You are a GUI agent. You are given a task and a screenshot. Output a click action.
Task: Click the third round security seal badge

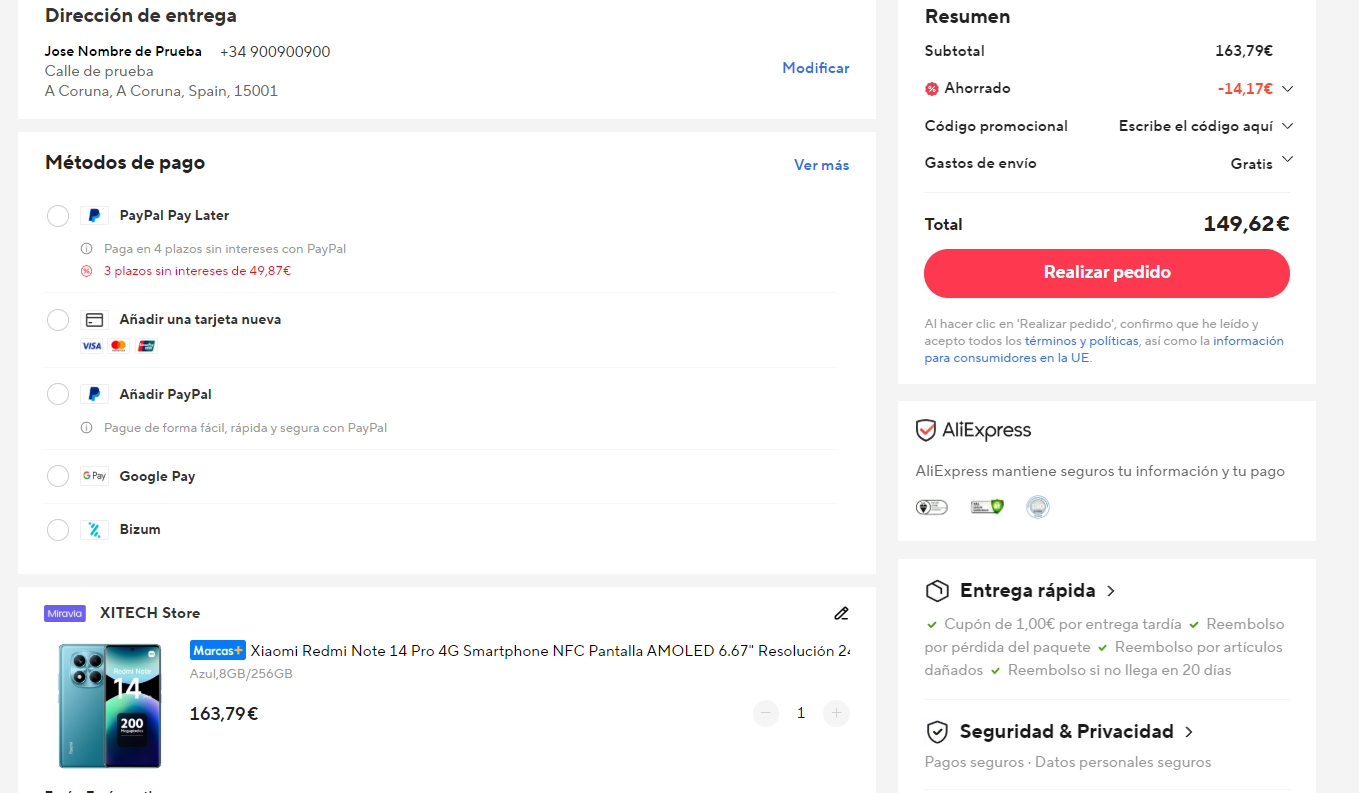coord(1038,507)
